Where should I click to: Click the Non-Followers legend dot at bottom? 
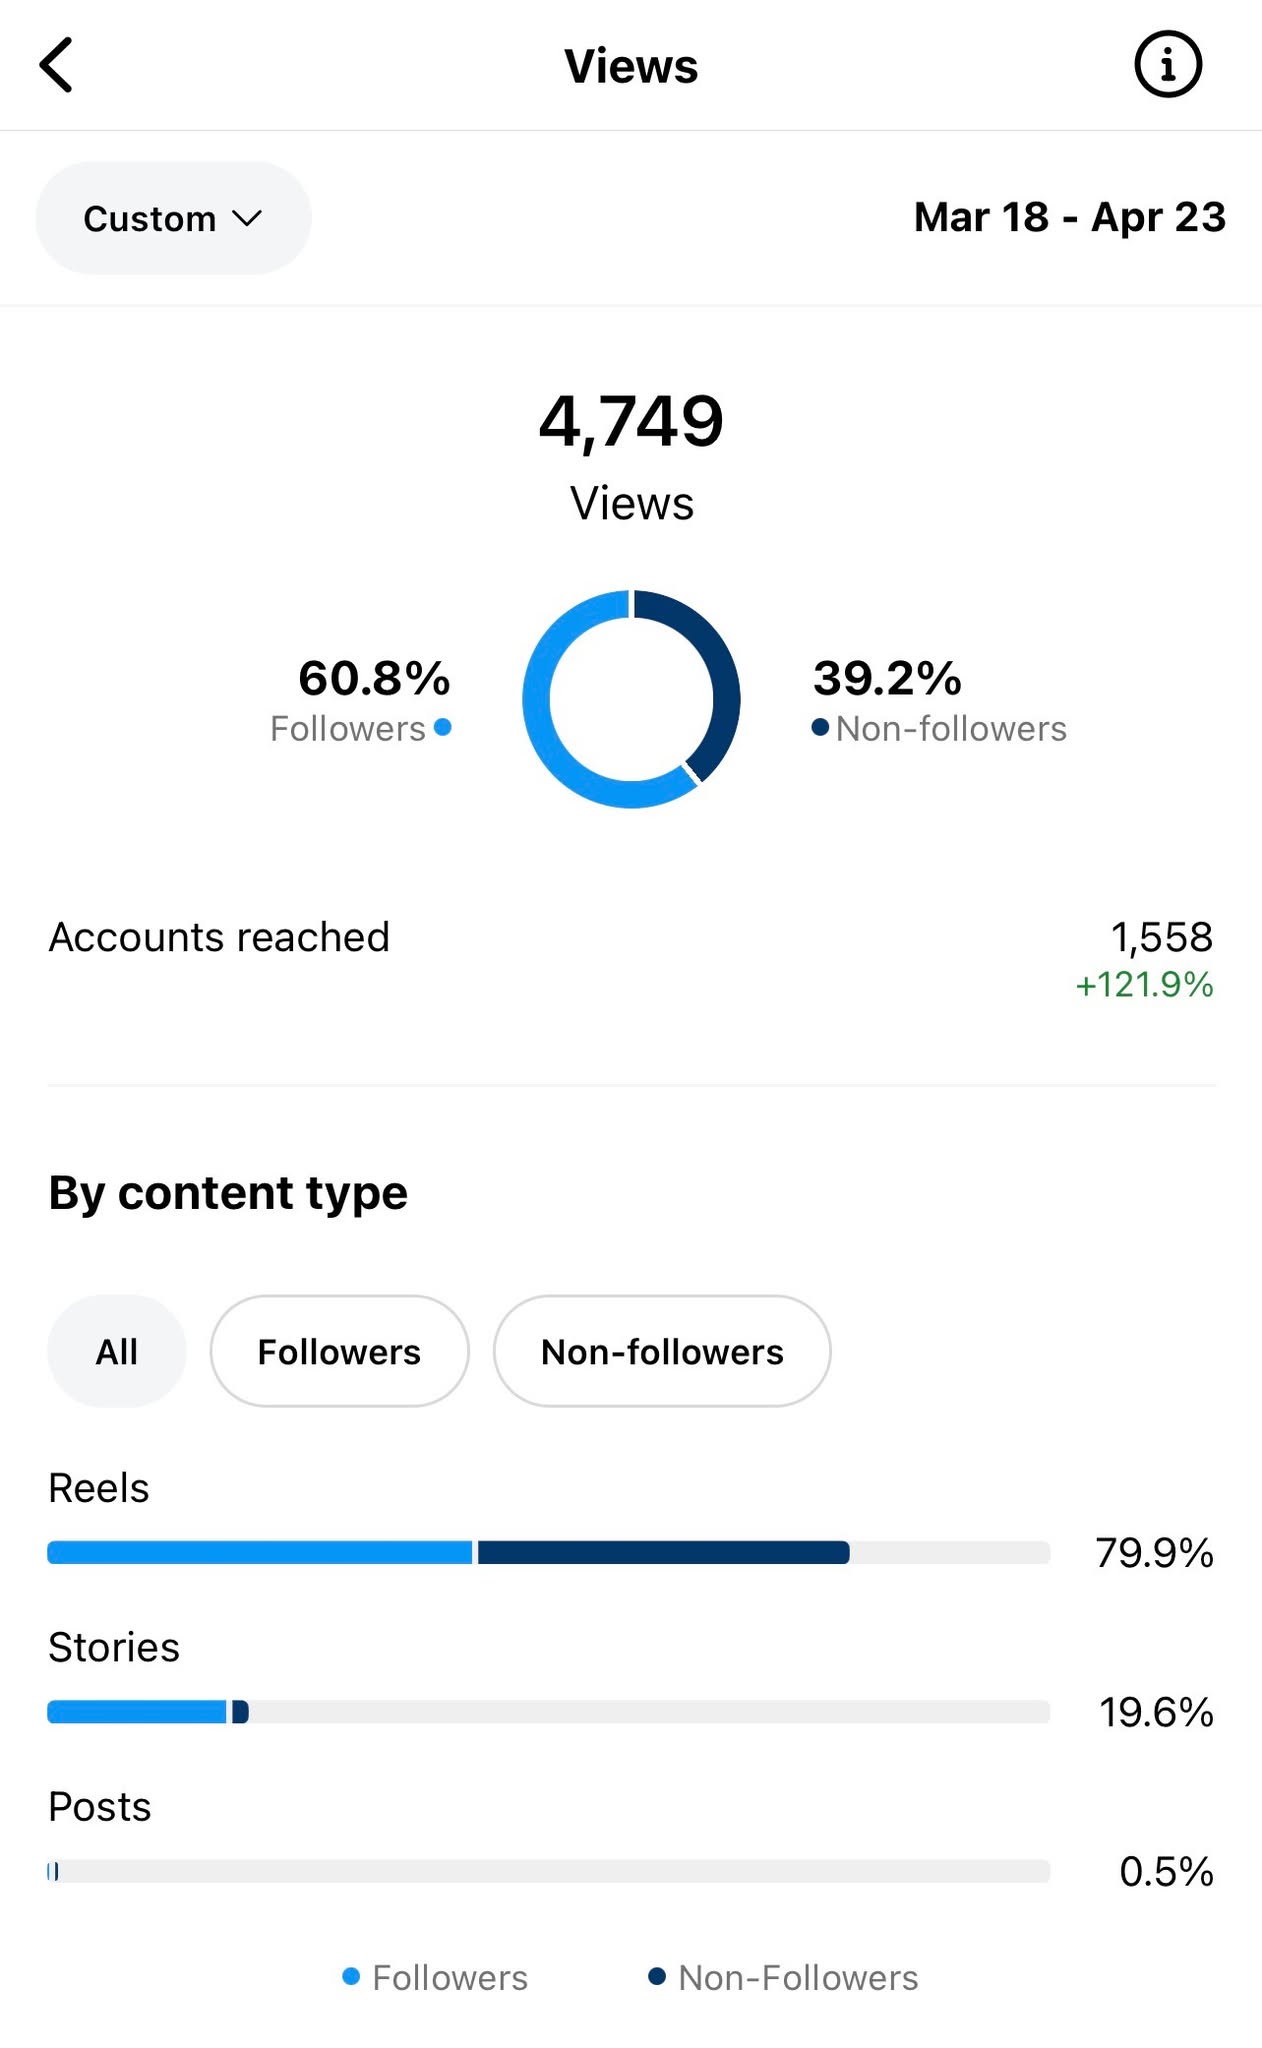(x=657, y=1976)
